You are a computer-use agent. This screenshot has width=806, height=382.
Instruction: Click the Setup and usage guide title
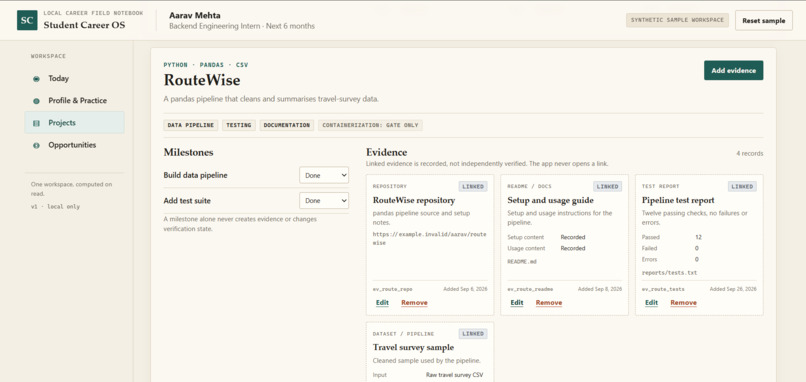point(551,200)
